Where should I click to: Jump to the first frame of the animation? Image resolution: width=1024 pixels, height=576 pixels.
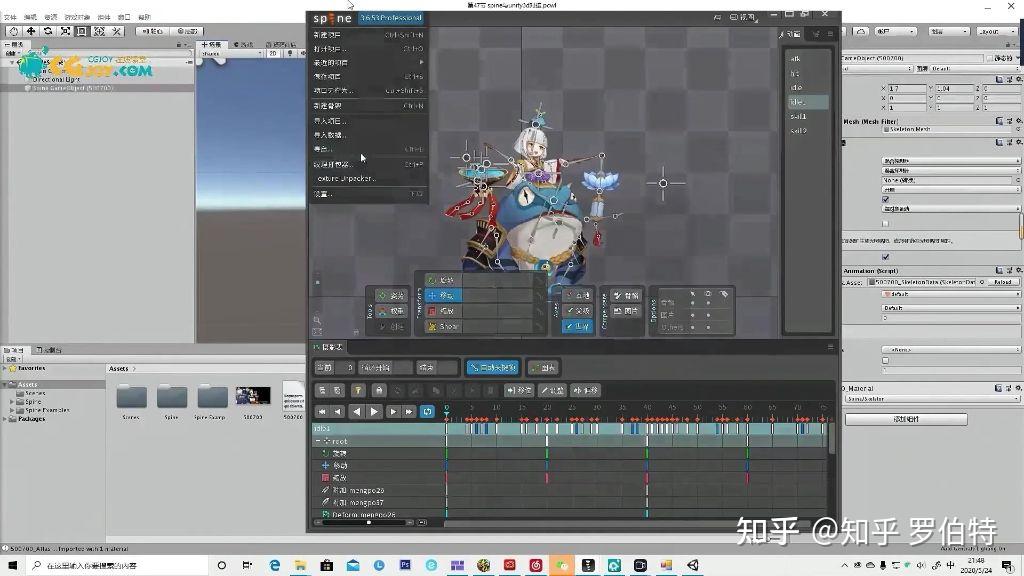coord(322,411)
